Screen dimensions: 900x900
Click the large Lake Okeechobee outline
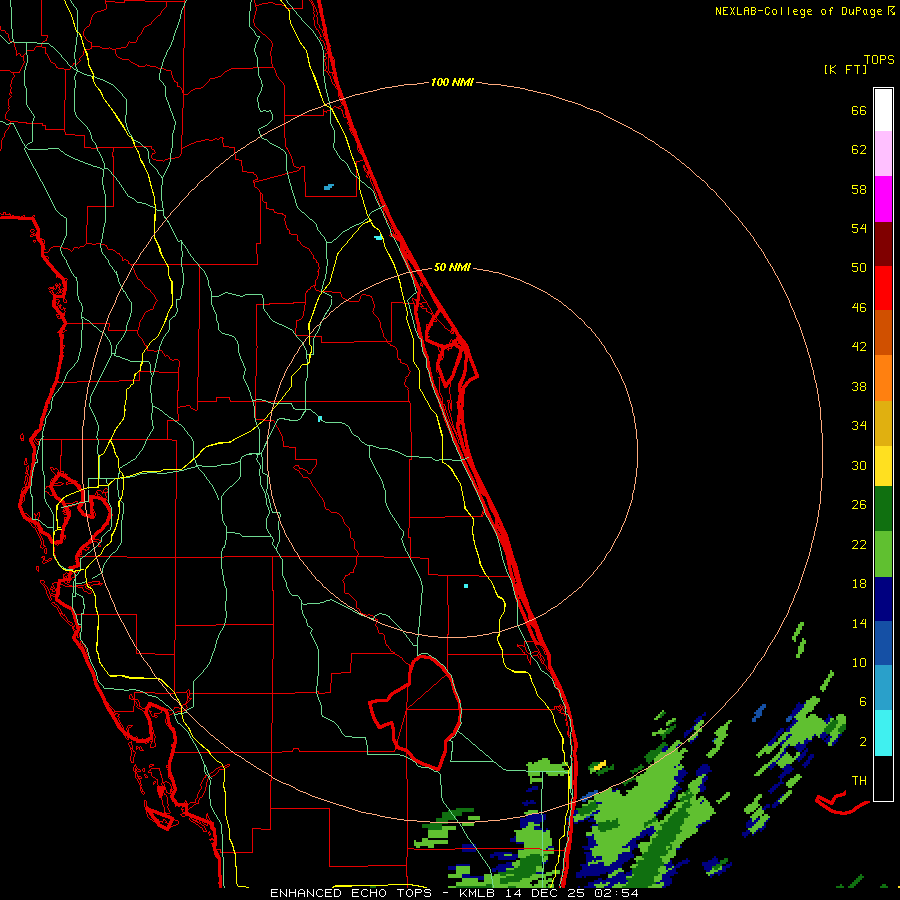(416, 712)
